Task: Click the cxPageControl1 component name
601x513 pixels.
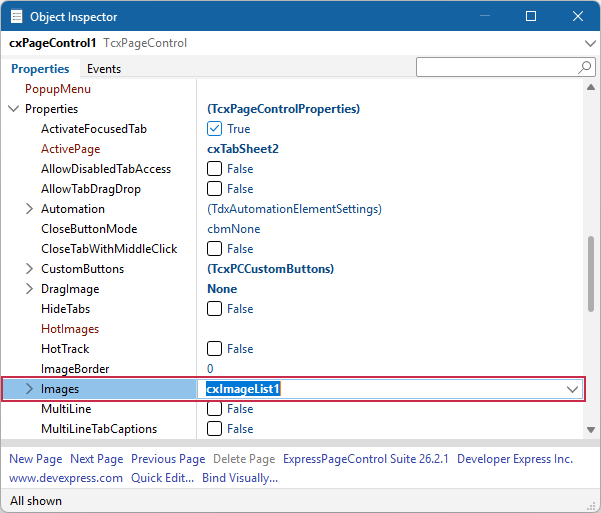Action: pos(53,43)
